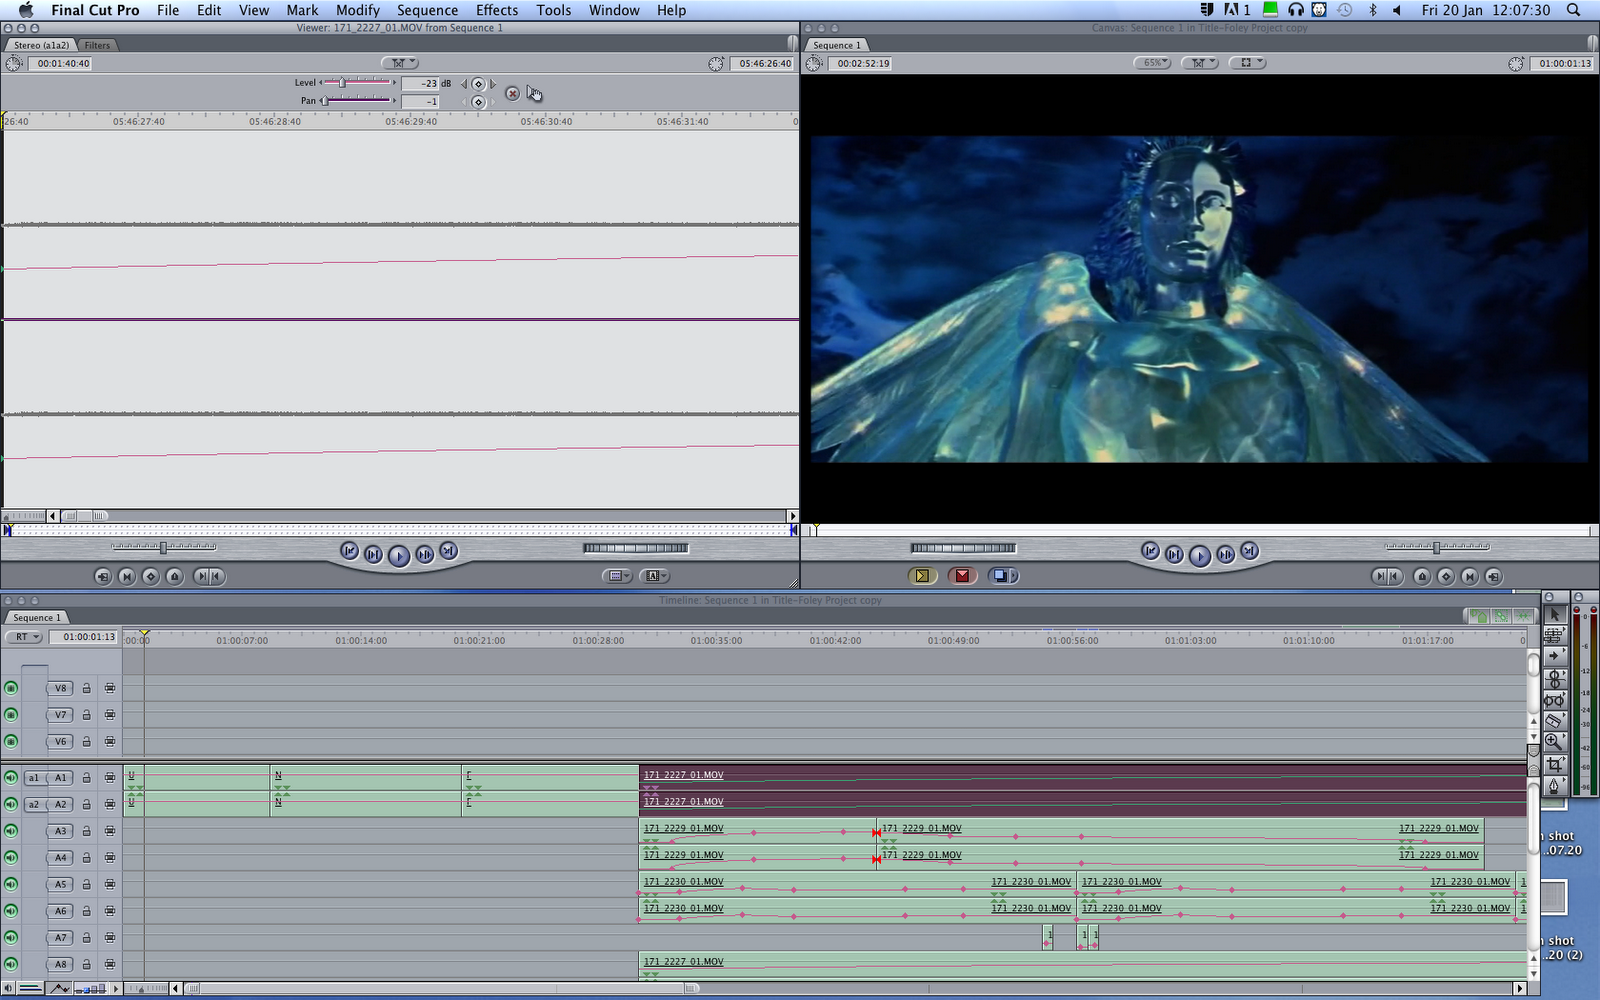
Task: Select the Selection arrow tool in tool palette
Action: point(1554,614)
